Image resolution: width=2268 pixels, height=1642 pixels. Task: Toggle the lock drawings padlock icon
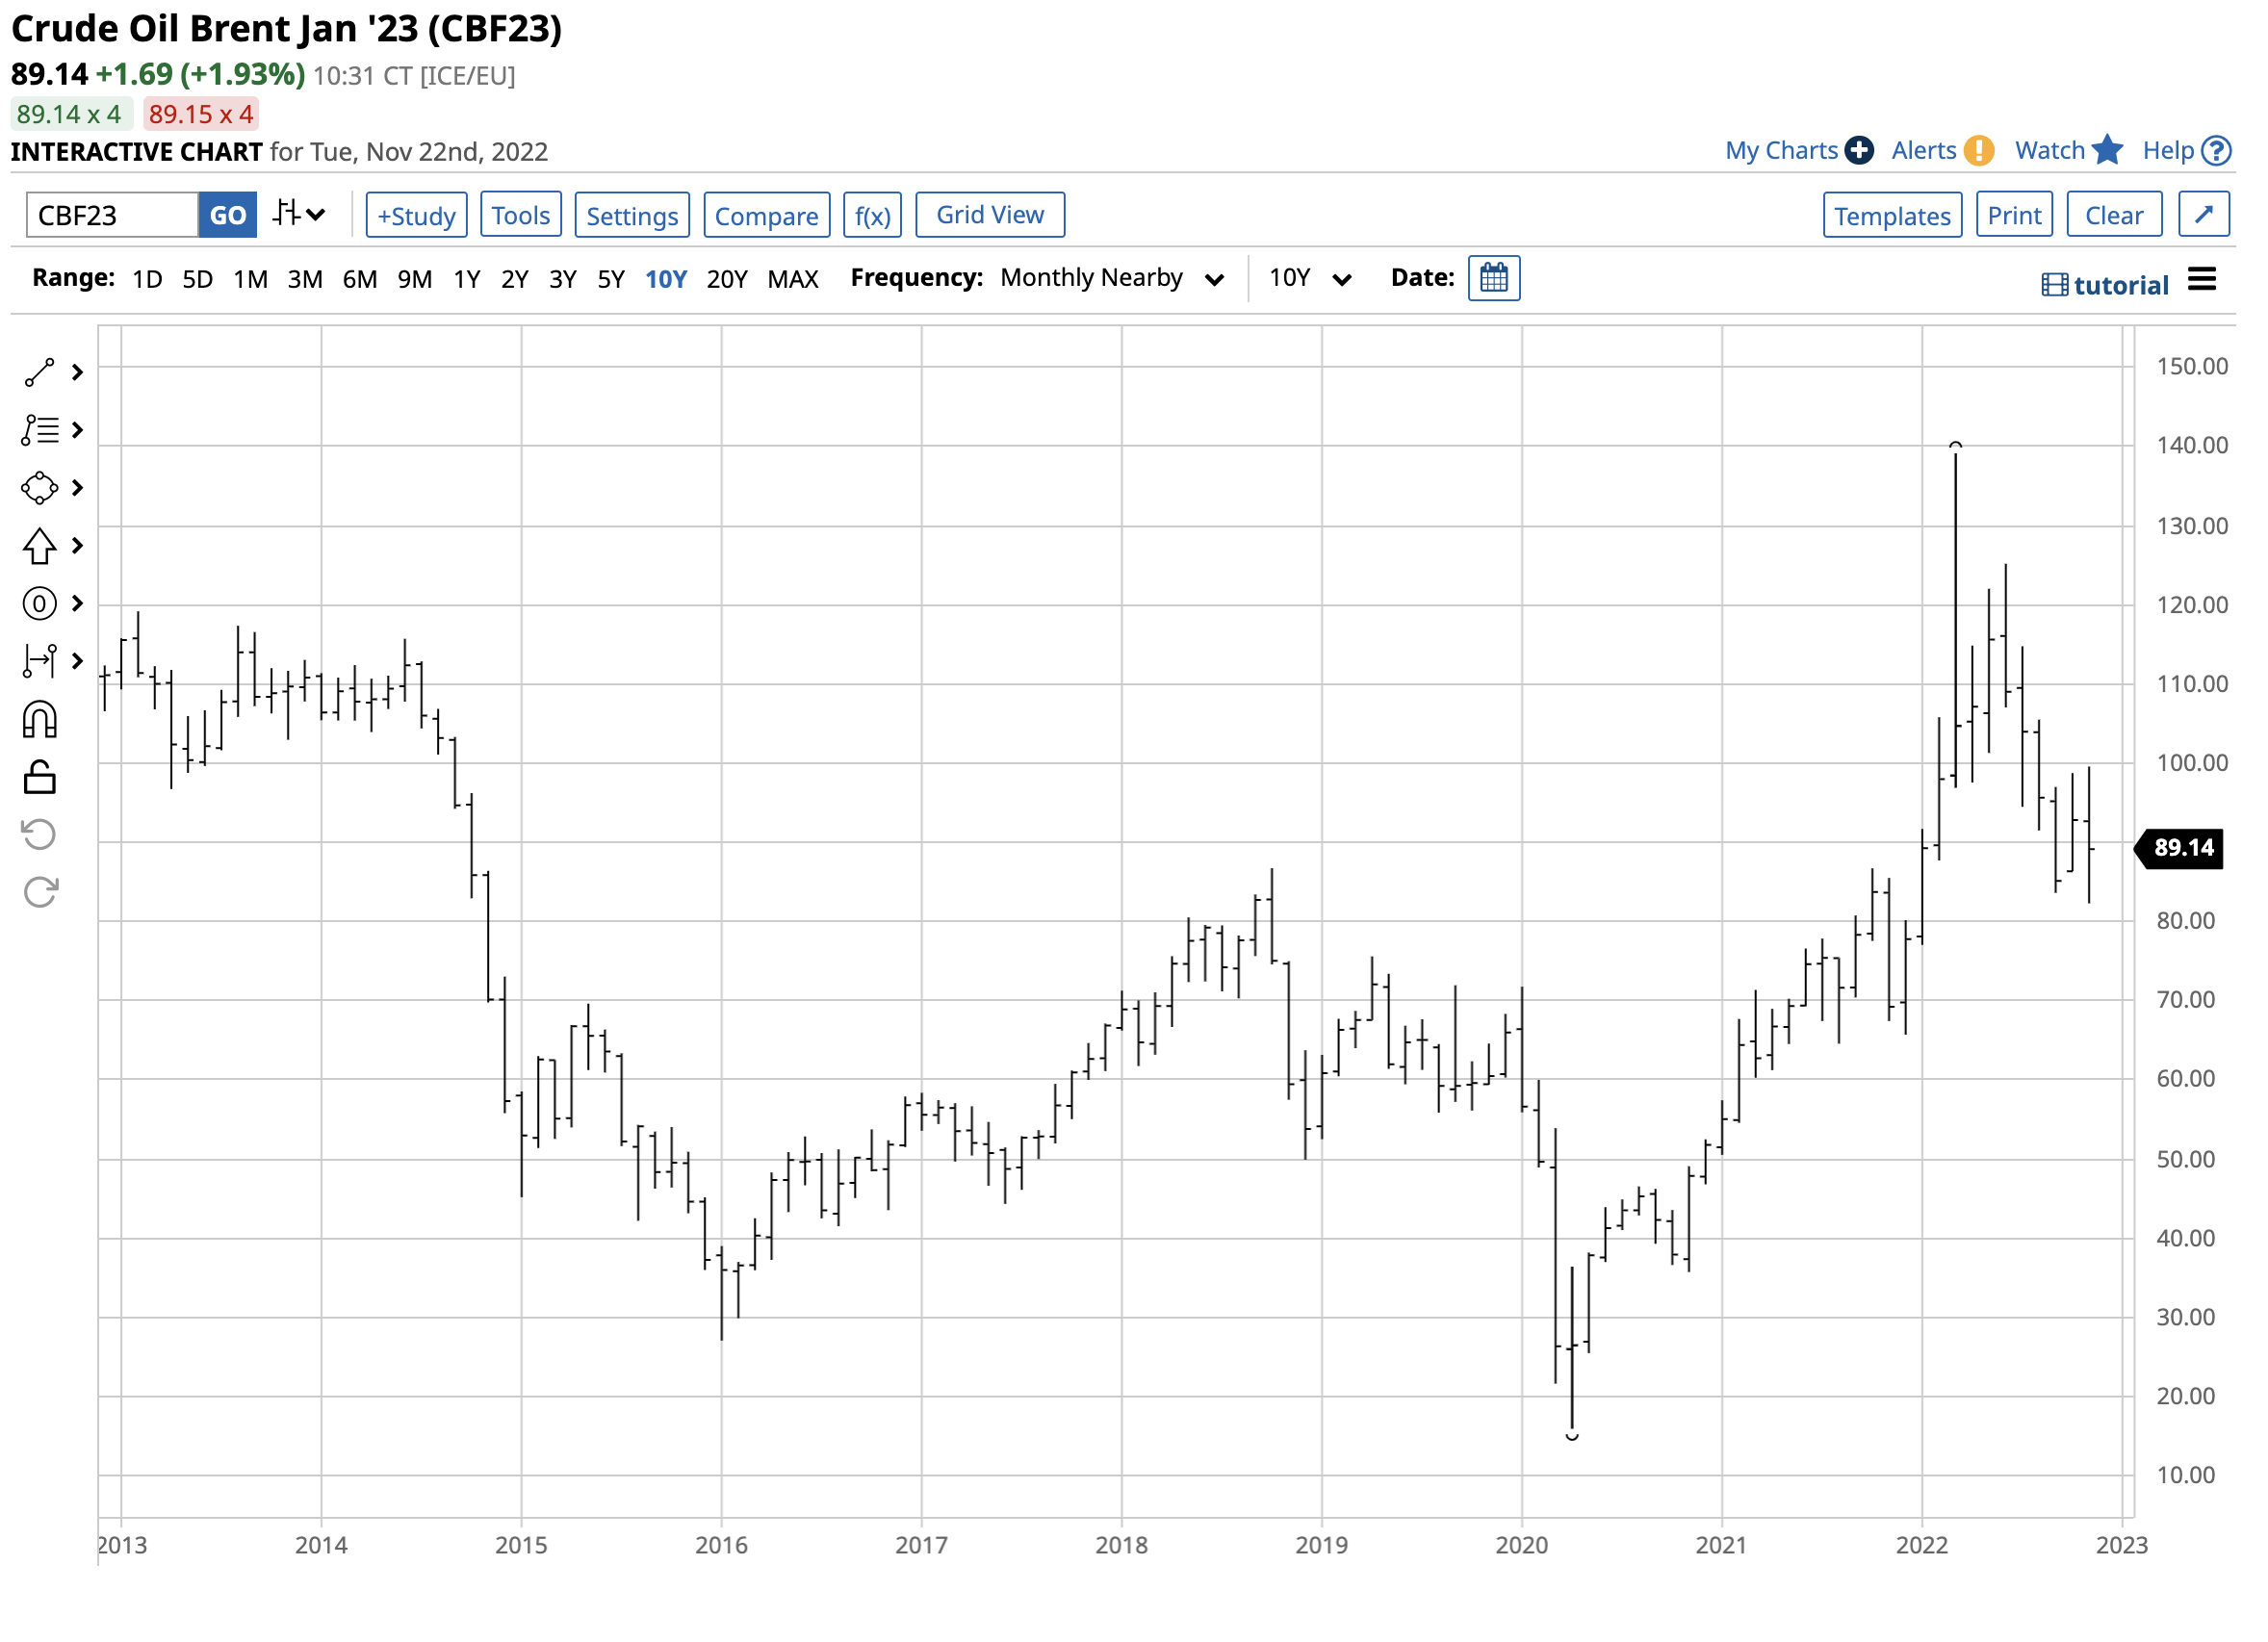[x=39, y=778]
